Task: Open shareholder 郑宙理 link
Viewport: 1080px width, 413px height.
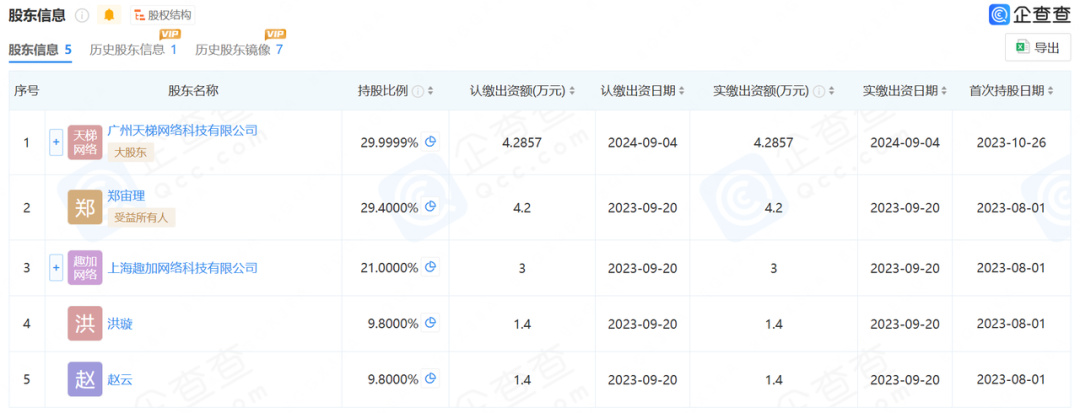Action: 126,196
